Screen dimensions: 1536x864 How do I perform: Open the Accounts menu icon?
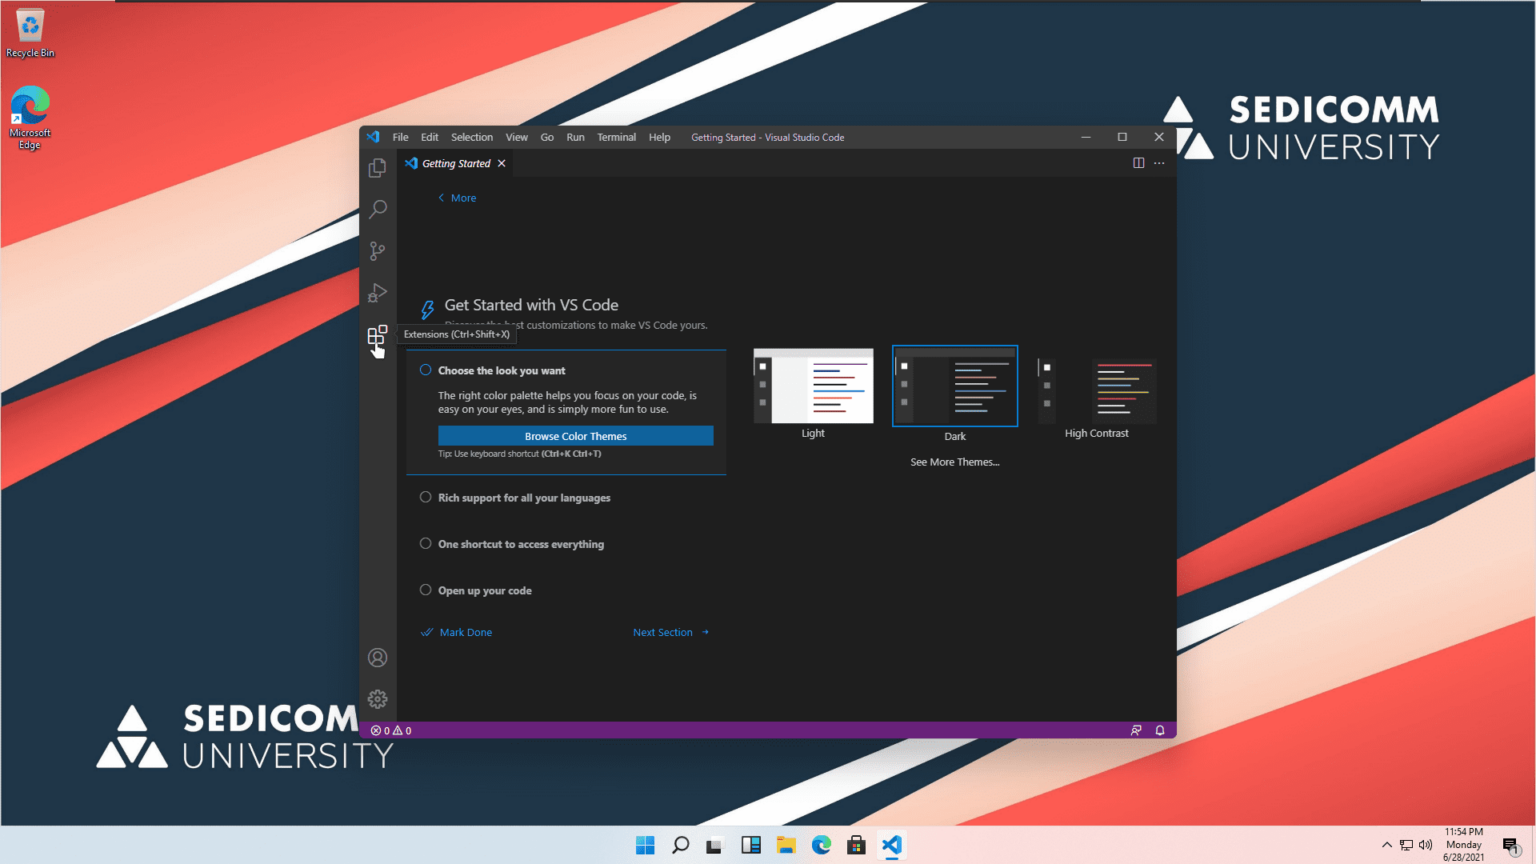[377, 657]
